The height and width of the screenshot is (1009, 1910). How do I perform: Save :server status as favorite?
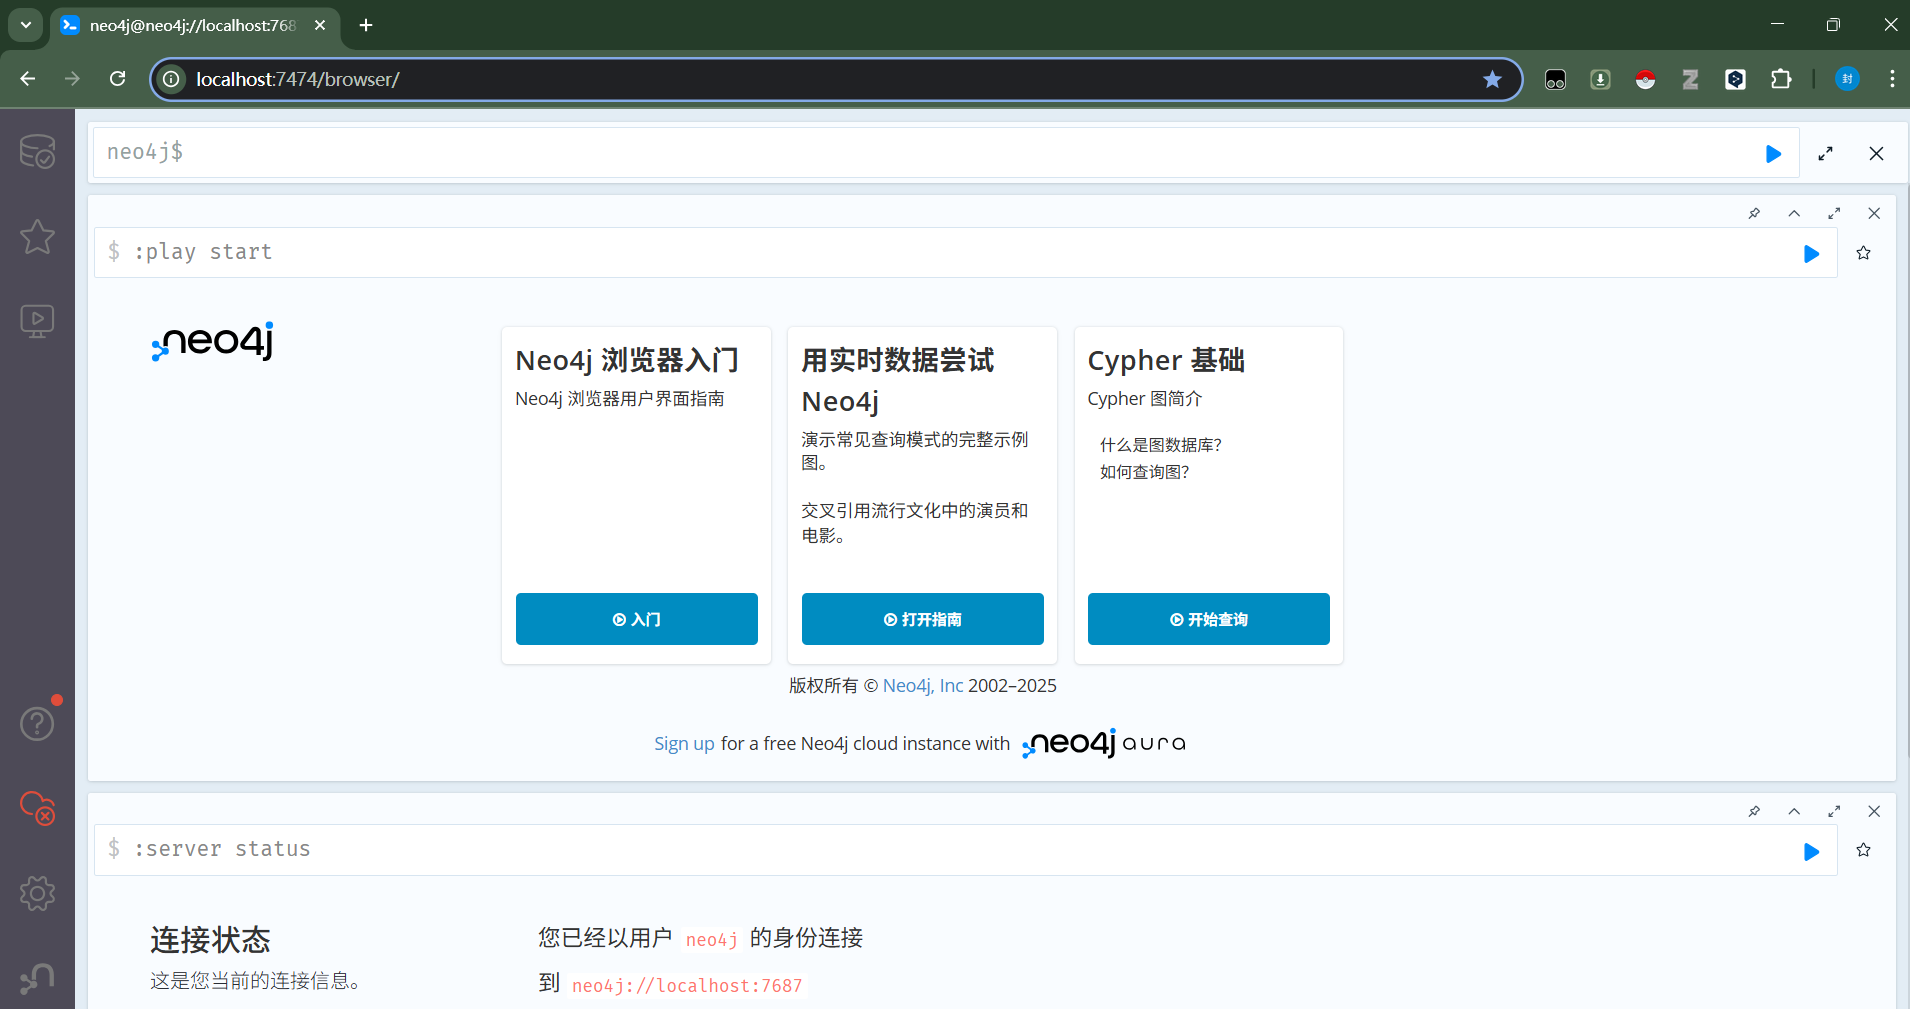[x=1863, y=850]
